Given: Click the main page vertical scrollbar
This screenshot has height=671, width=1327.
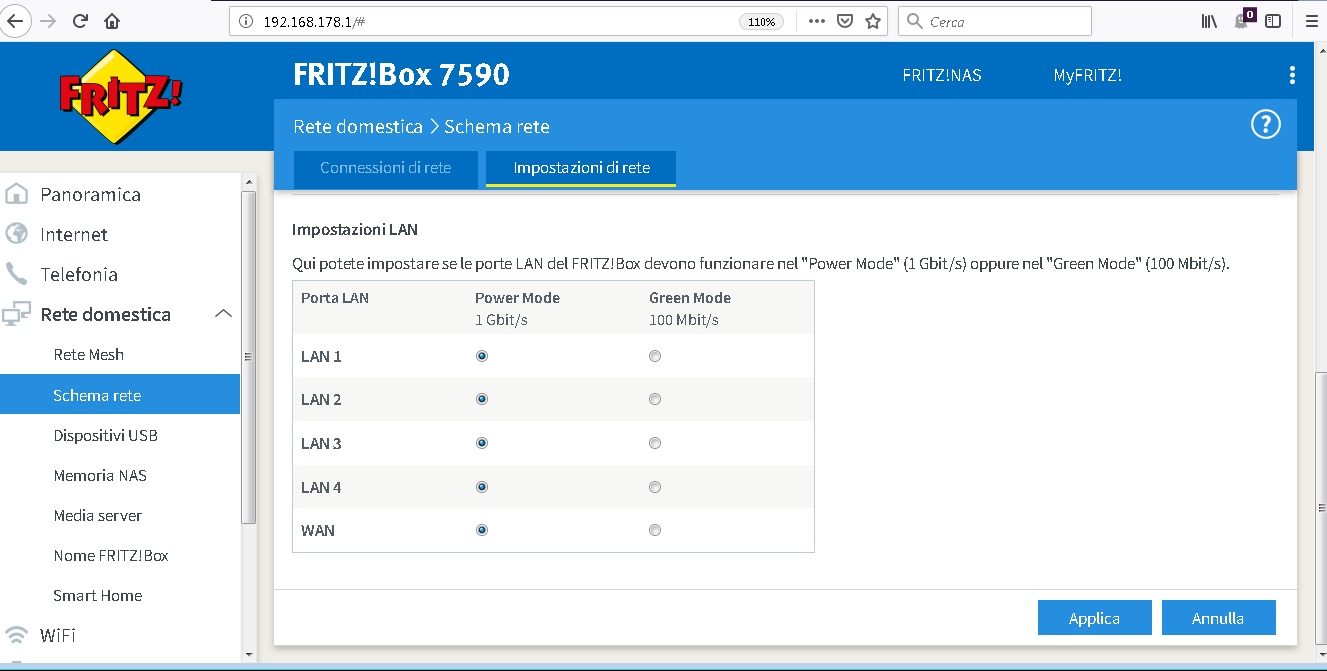Looking at the screenshot, I should click(1321, 510).
